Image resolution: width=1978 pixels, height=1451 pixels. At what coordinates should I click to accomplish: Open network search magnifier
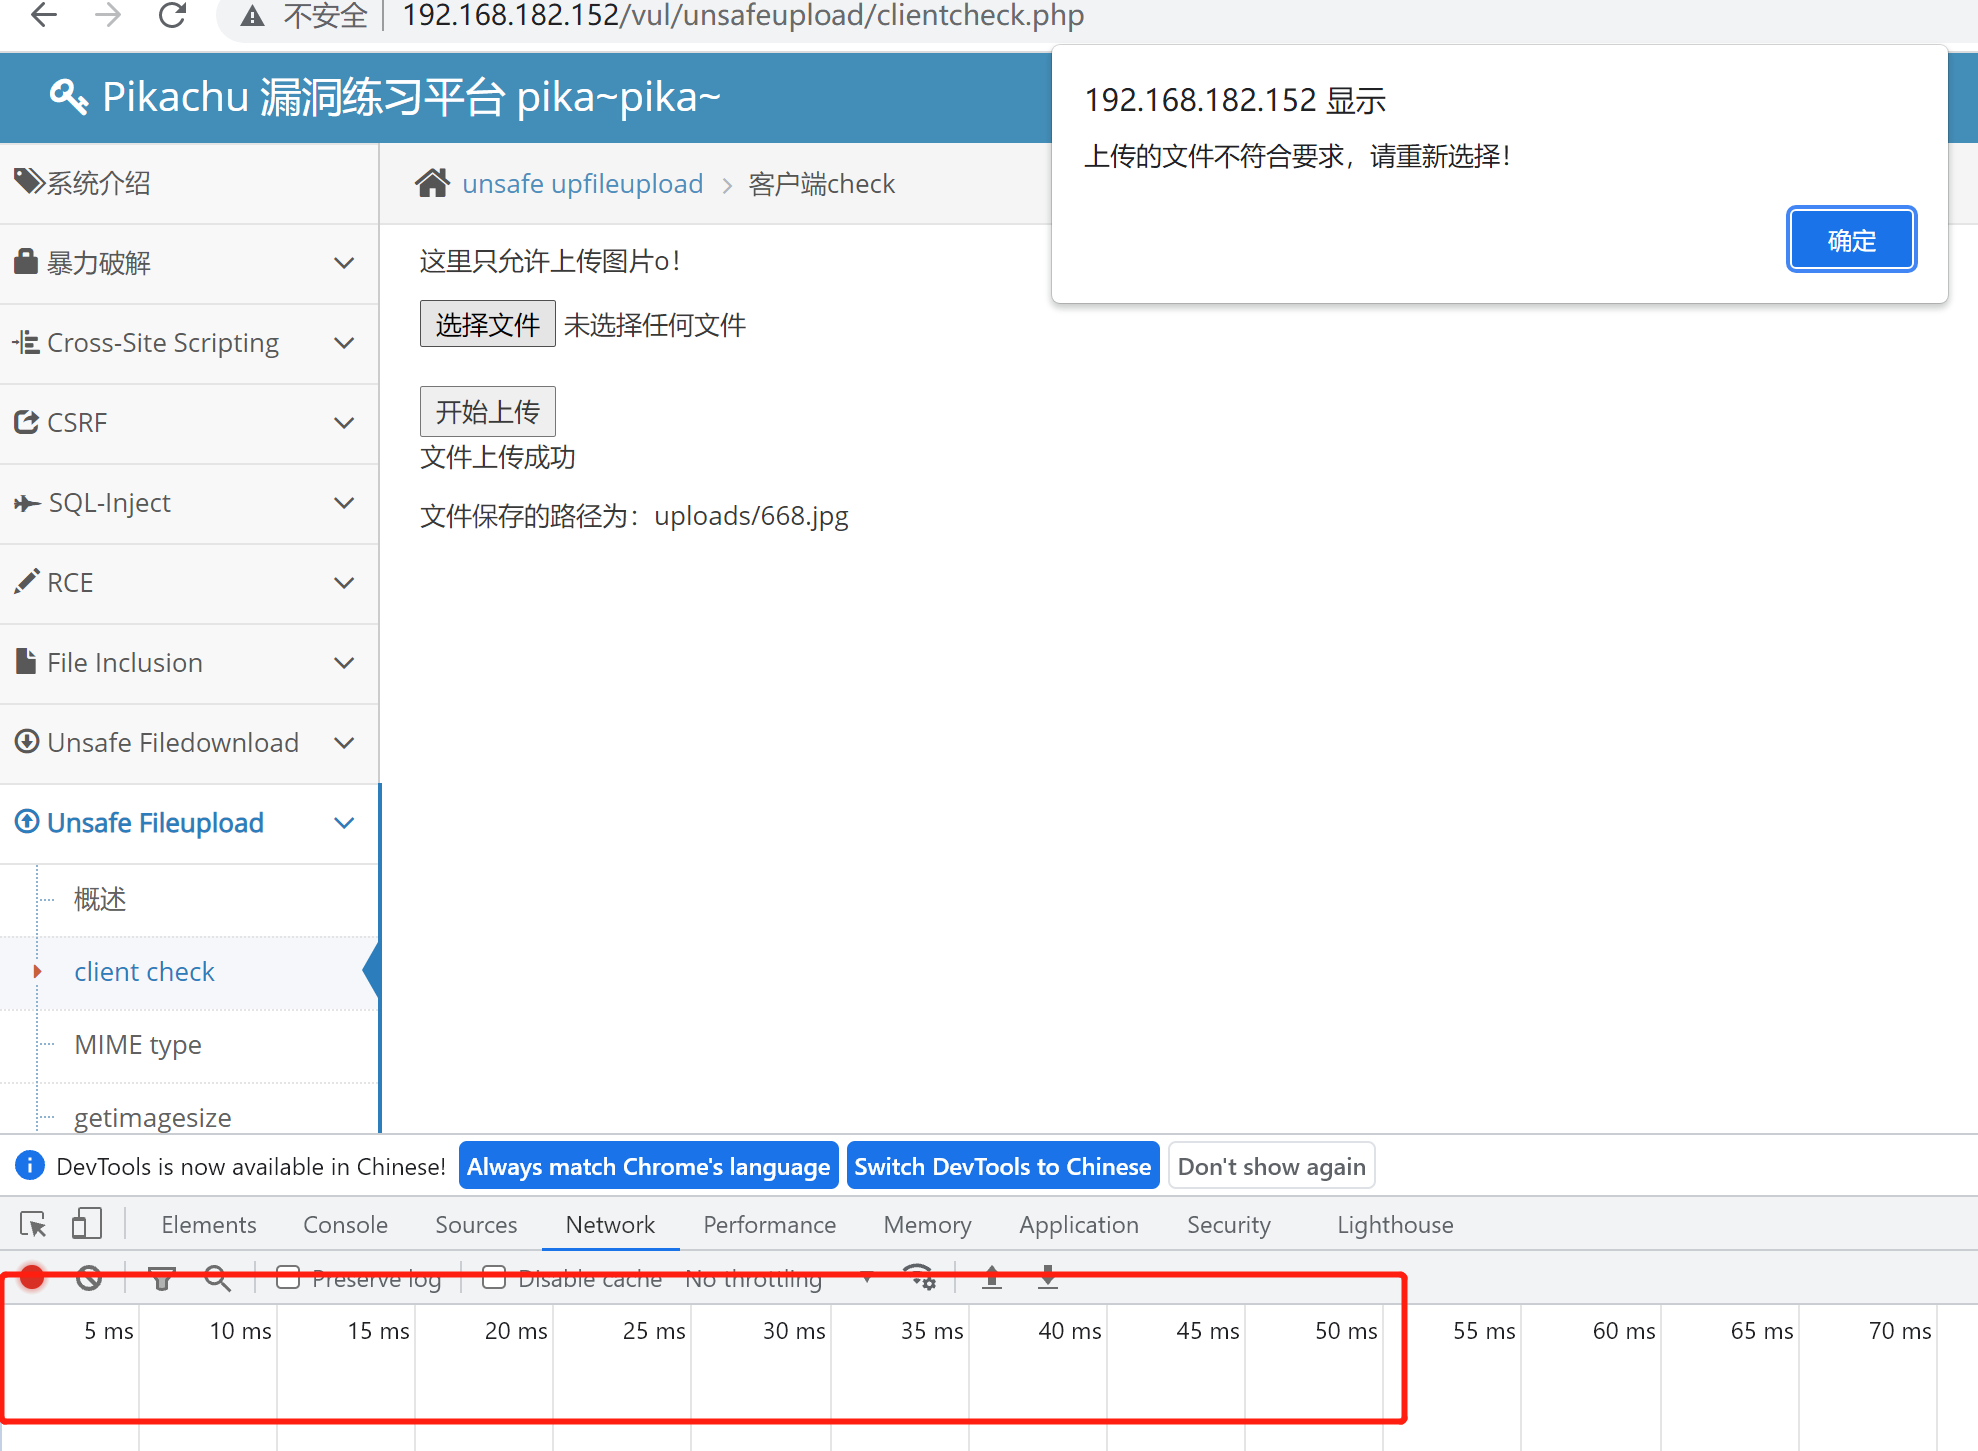217,1278
